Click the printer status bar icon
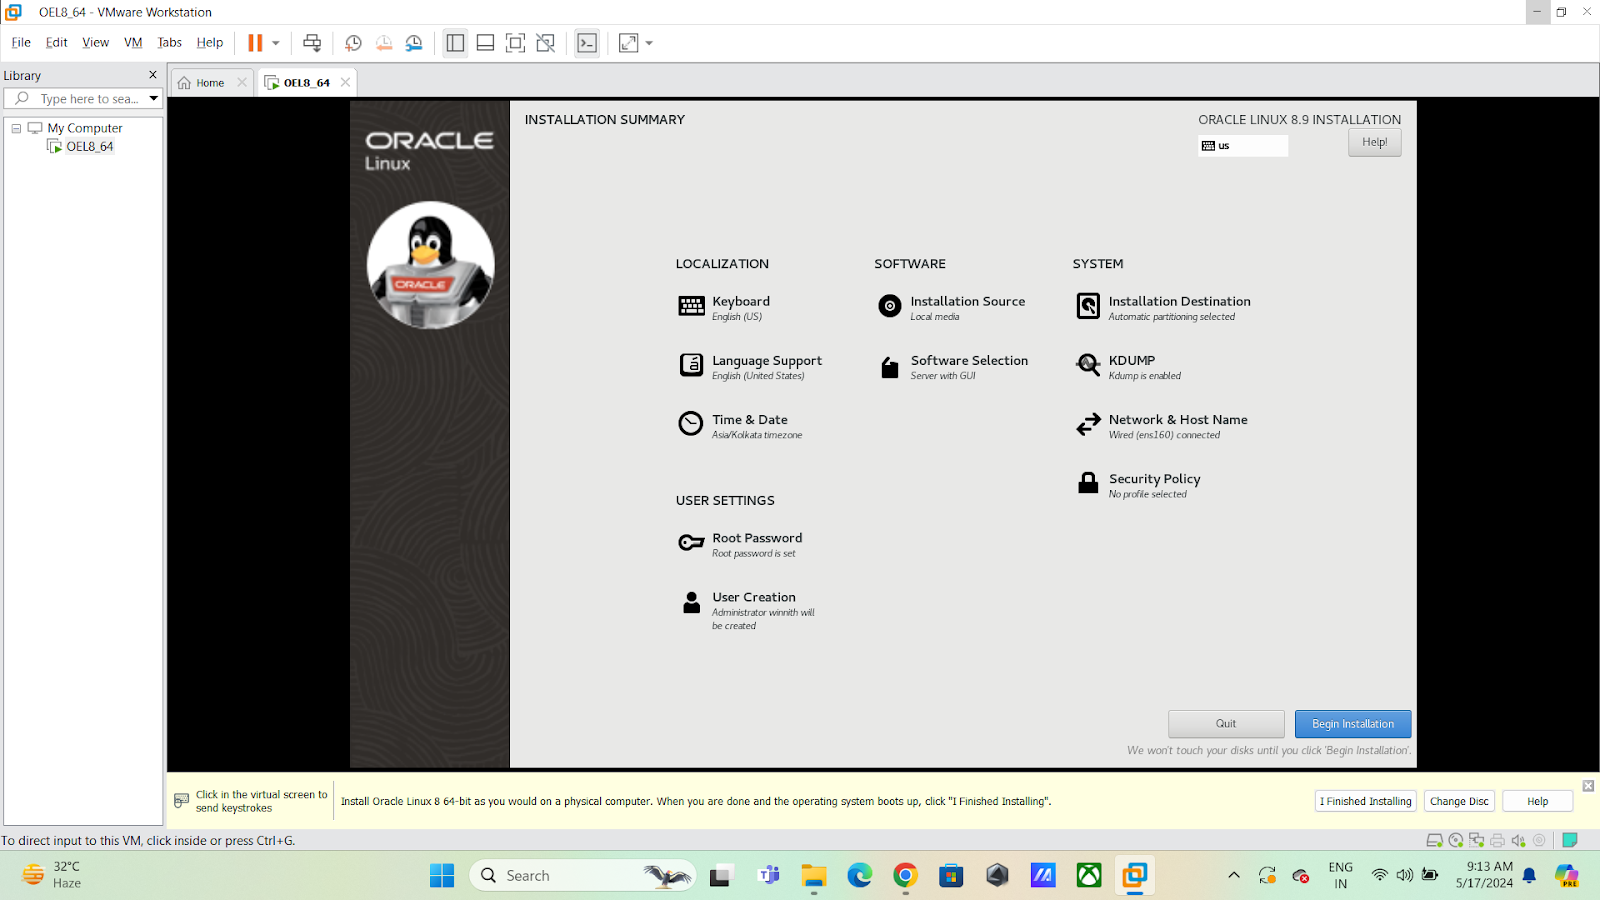 (x=1497, y=841)
